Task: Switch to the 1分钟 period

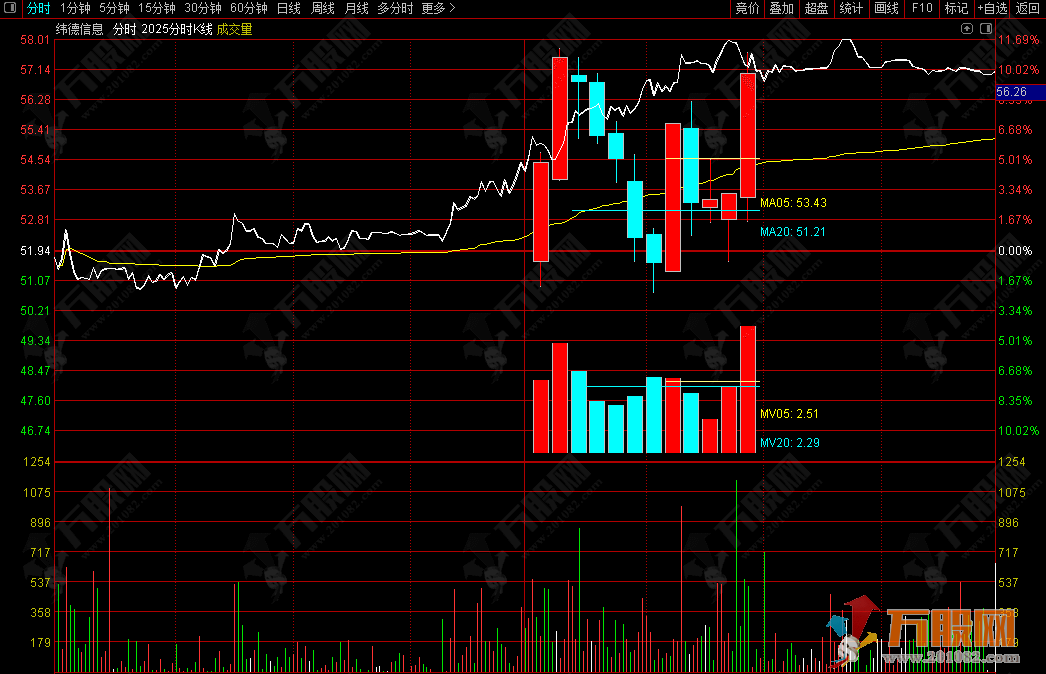Action: [x=75, y=8]
